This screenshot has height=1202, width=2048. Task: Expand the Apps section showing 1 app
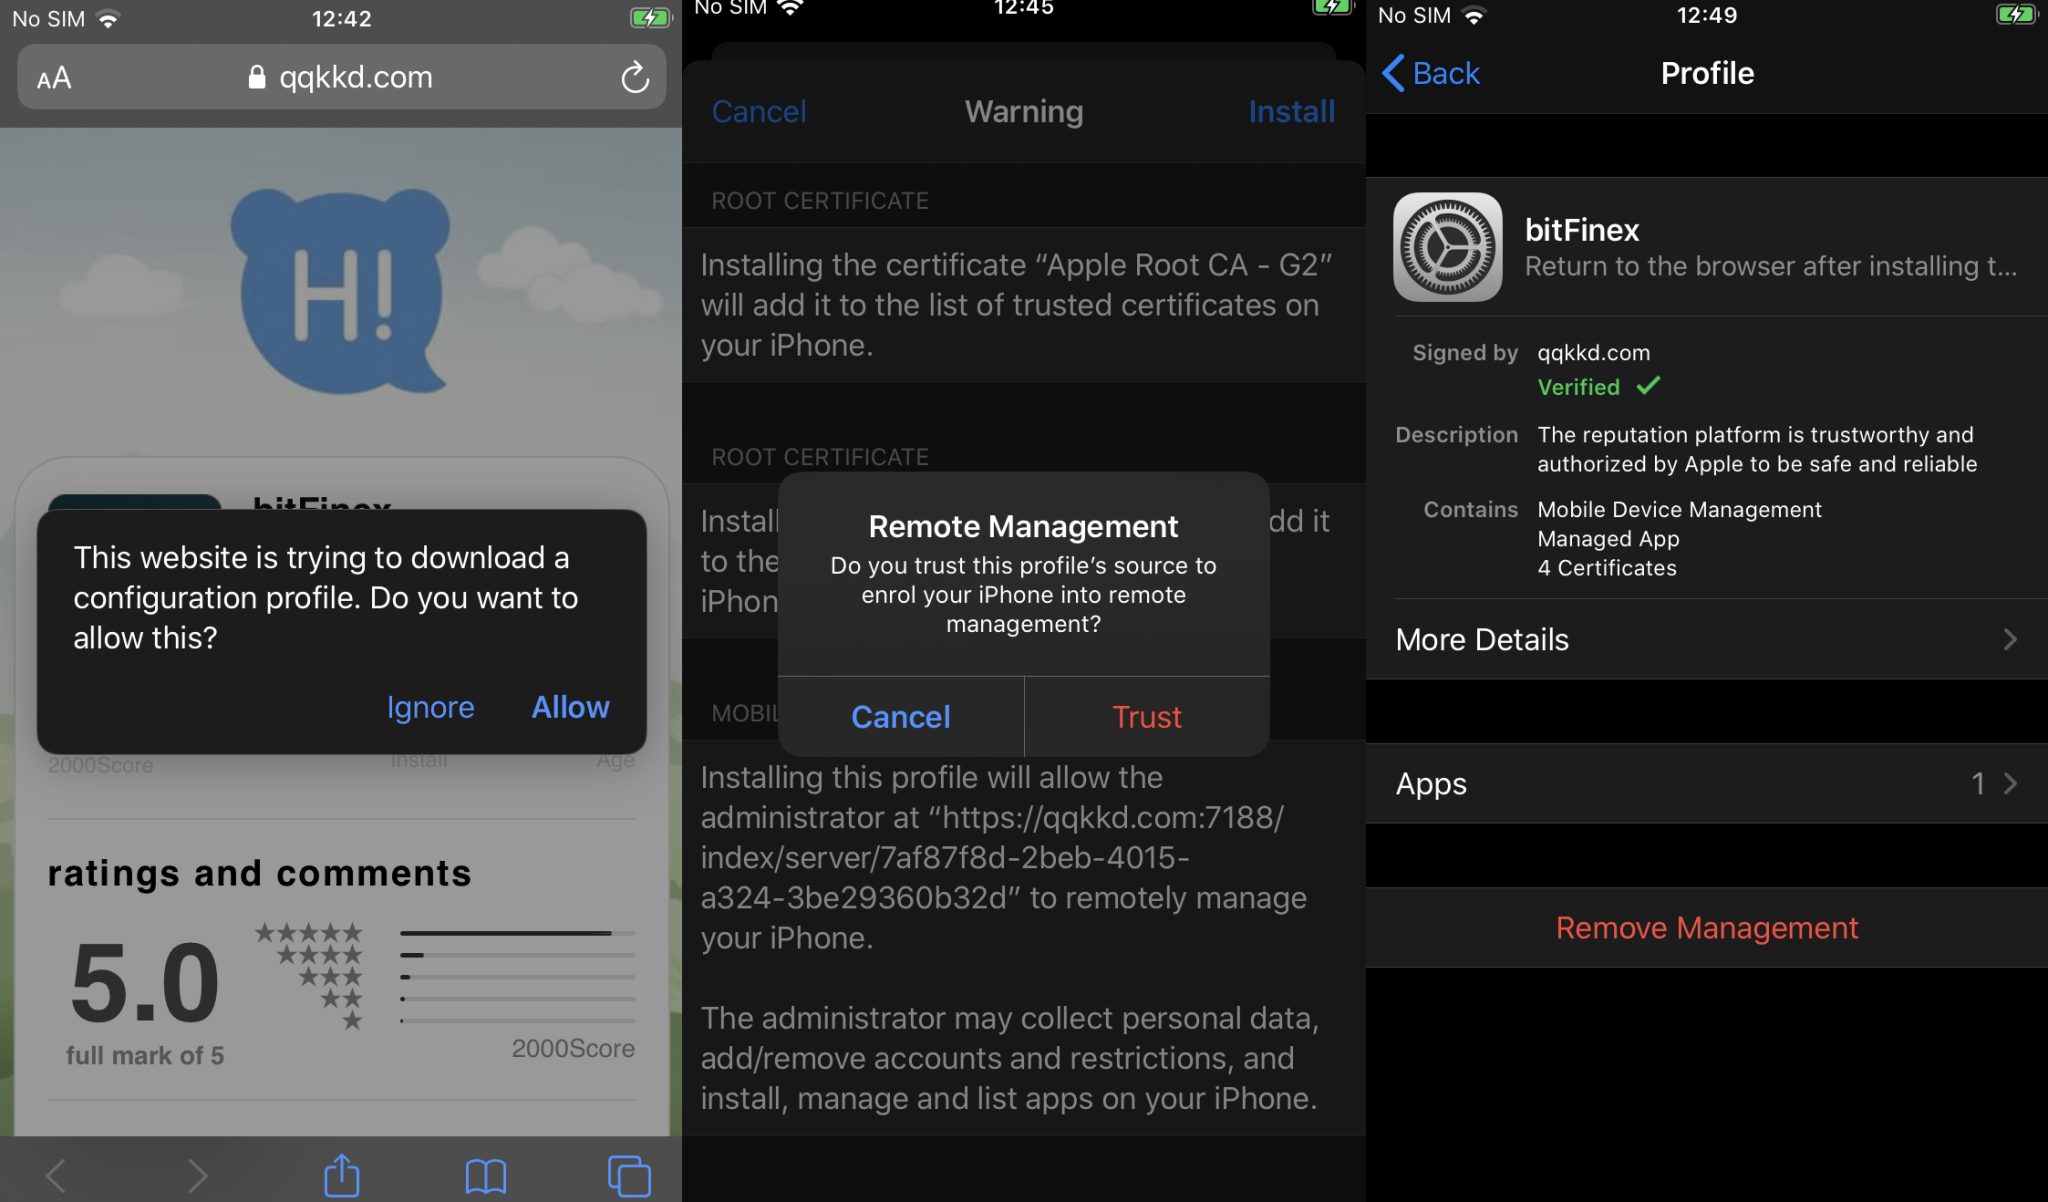coord(1708,784)
